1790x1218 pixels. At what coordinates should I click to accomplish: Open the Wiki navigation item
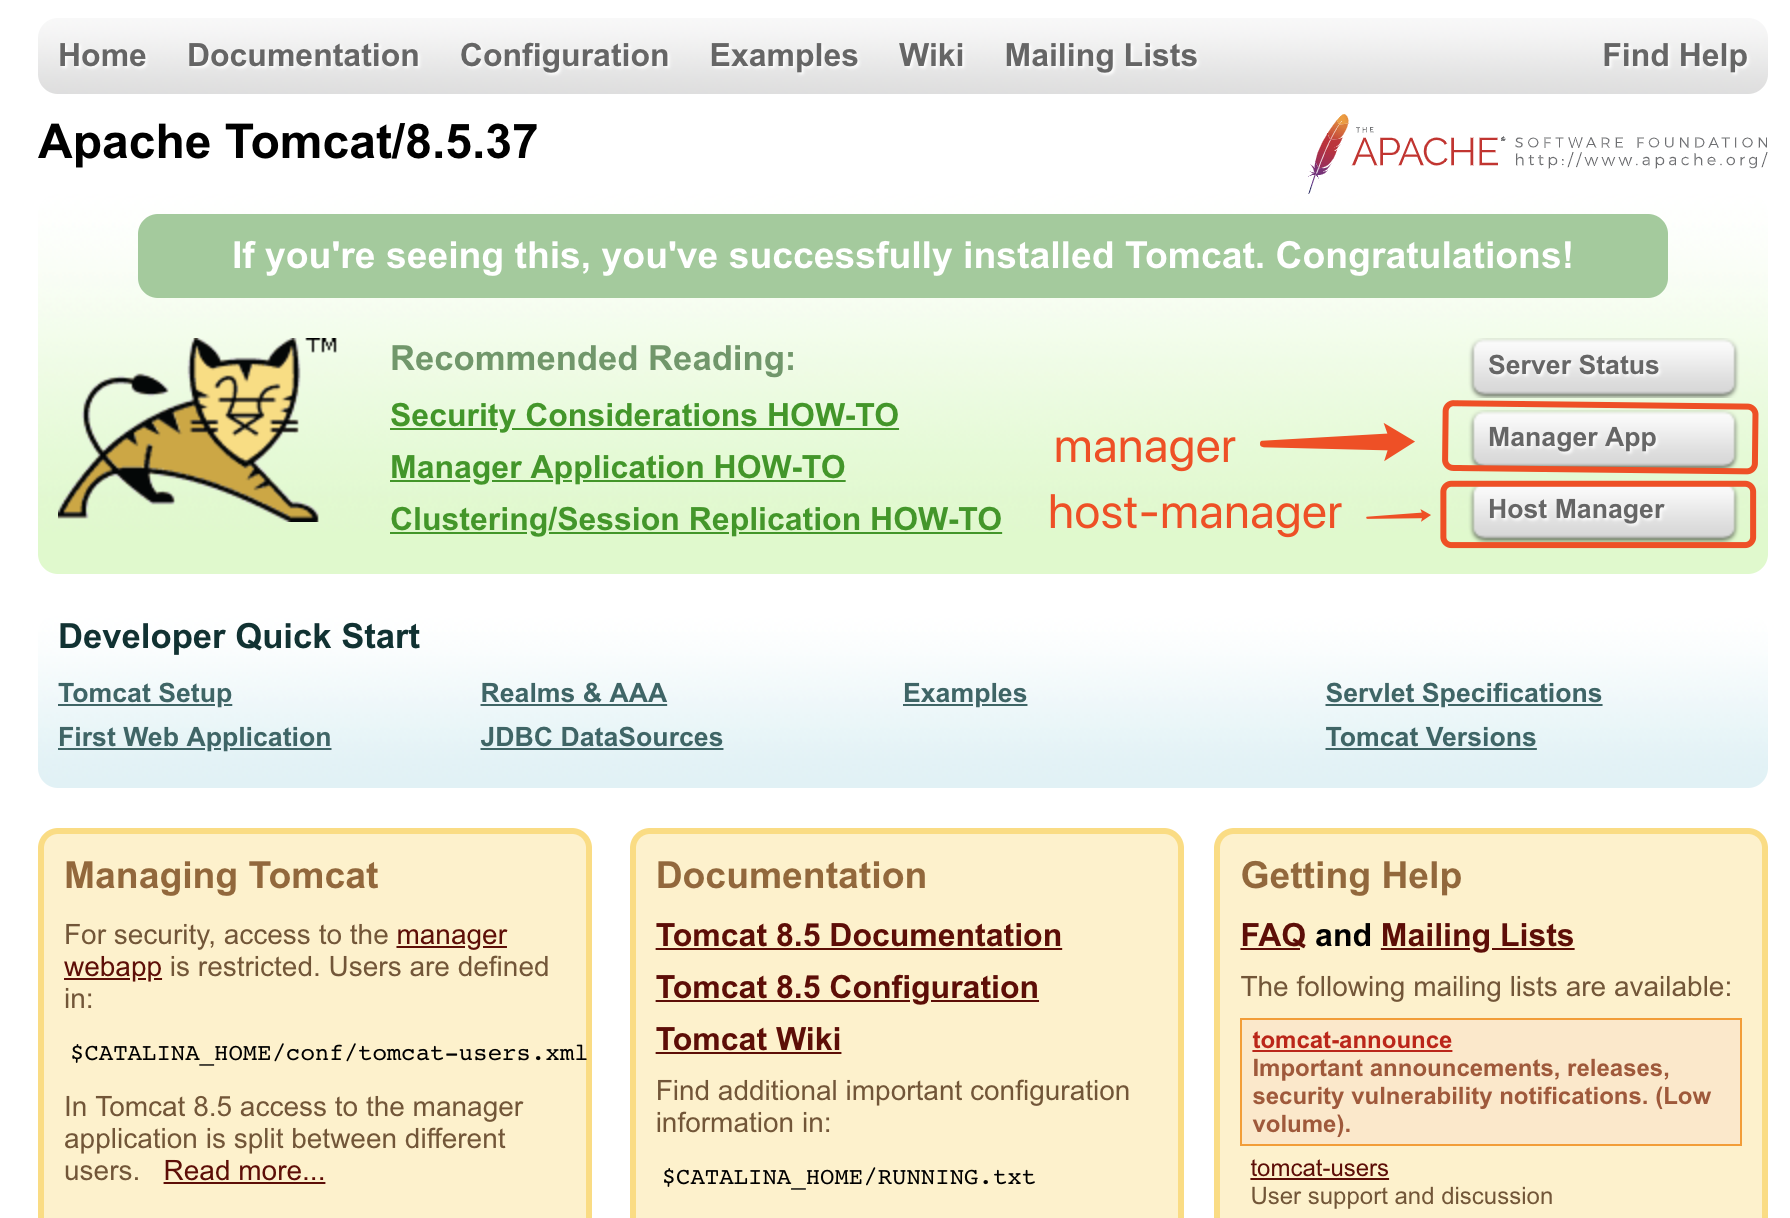tap(931, 55)
